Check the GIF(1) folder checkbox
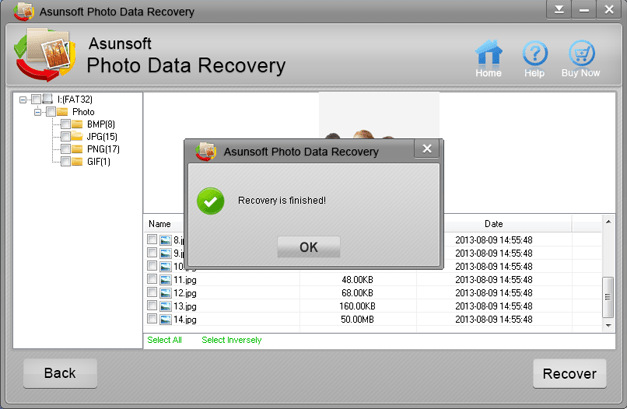Viewport: 627px width, 409px height. pos(65,162)
